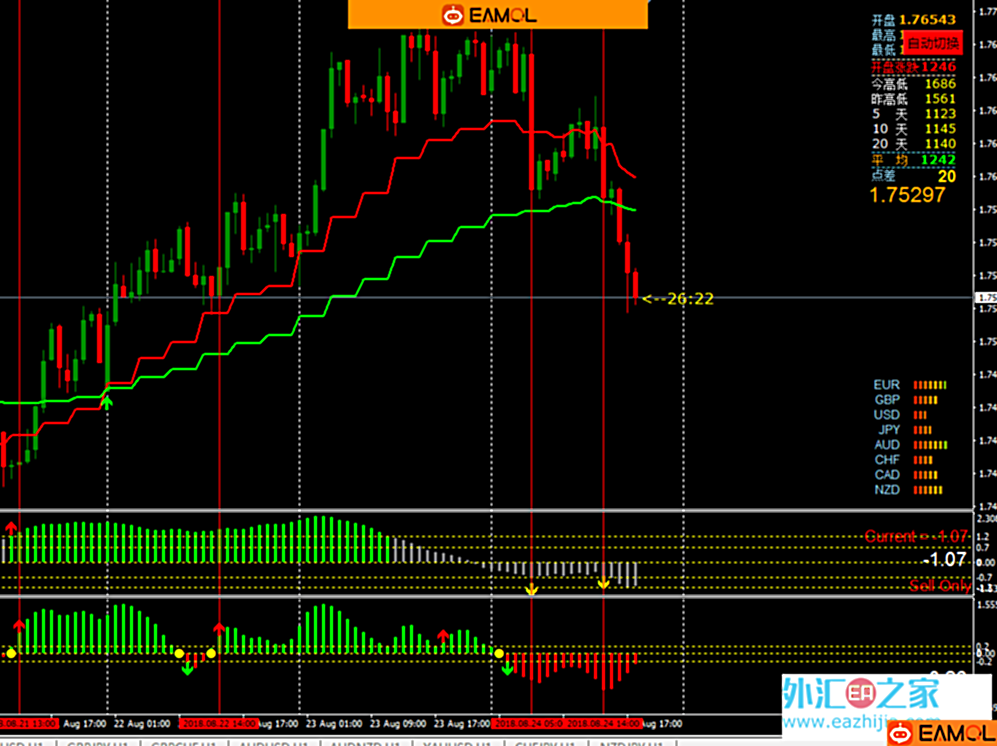
Task: Click the NZD currency strength bar
Action: coord(927,490)
